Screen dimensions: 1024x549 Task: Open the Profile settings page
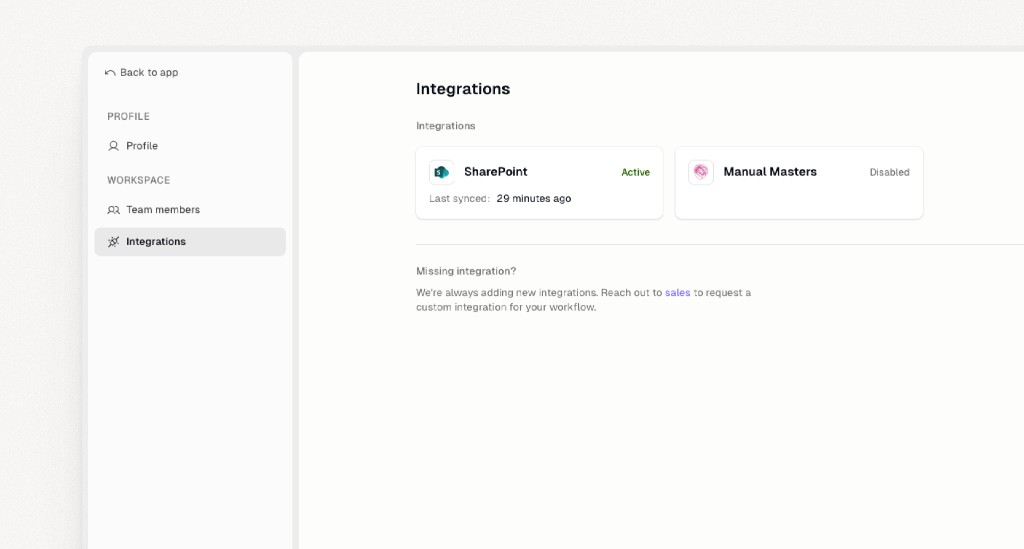(x=190, y=146)
